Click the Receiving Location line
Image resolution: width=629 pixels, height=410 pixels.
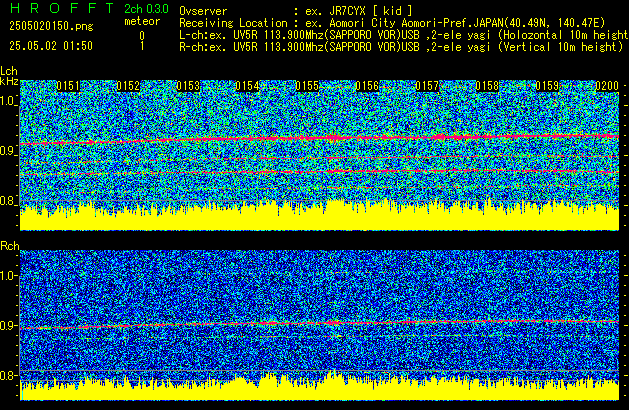[392, 23]
